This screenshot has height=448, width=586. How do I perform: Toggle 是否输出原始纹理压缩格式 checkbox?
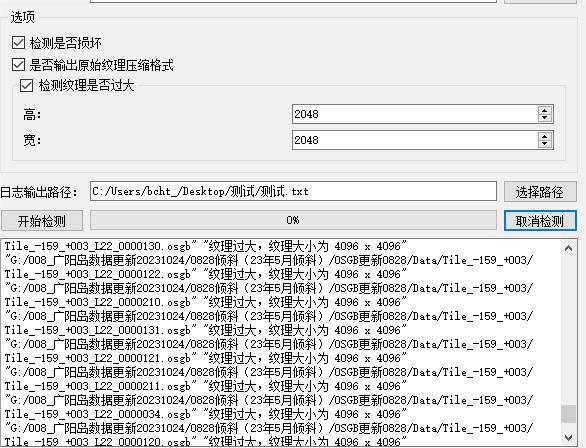(x=18, y=65)
